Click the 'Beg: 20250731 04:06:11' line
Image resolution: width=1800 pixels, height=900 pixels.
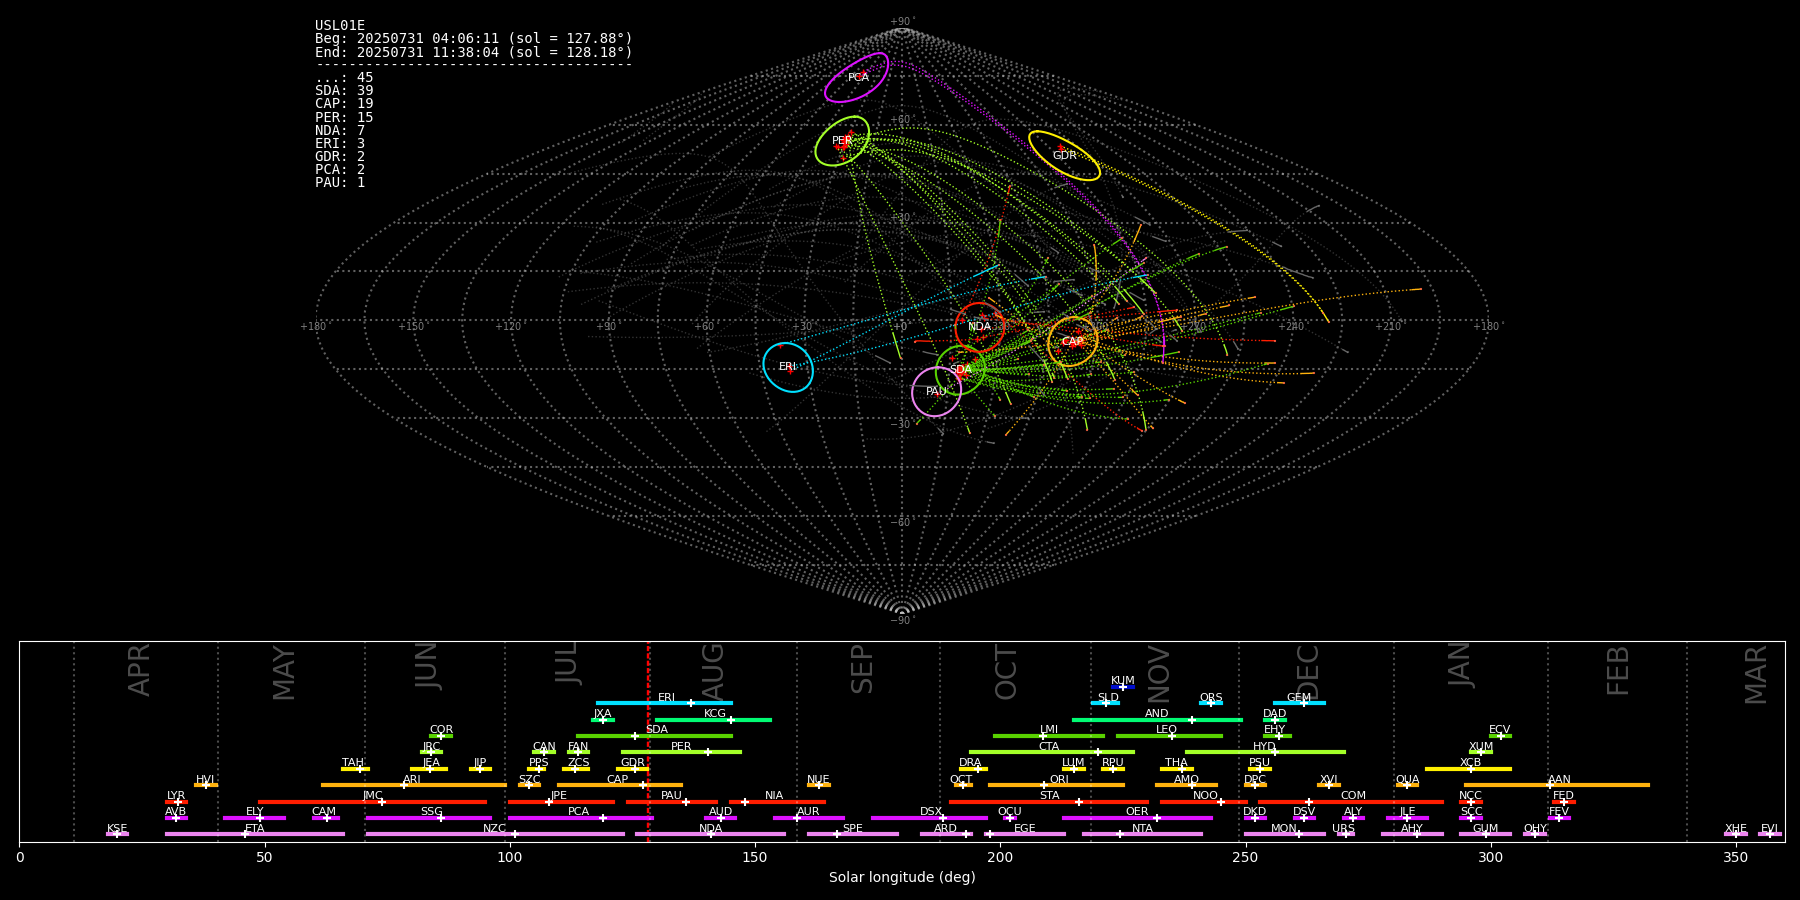[x=474, y=39]
